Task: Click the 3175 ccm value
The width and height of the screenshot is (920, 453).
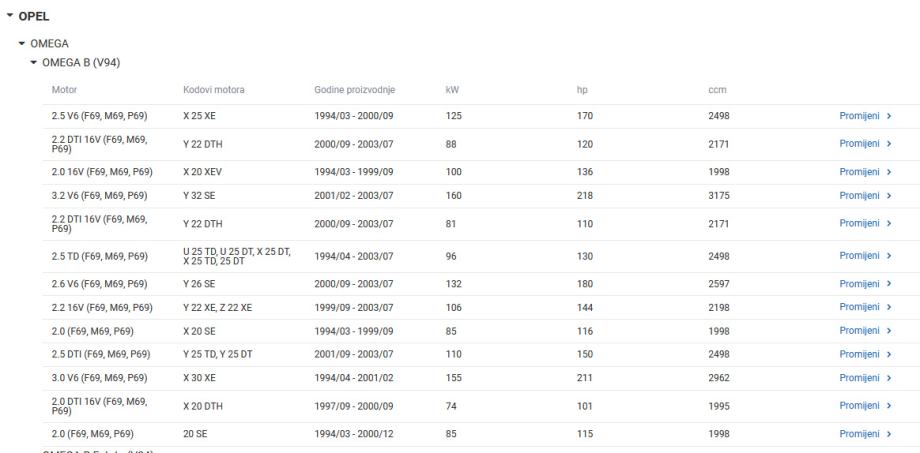Action: click(x=719, y=195)
